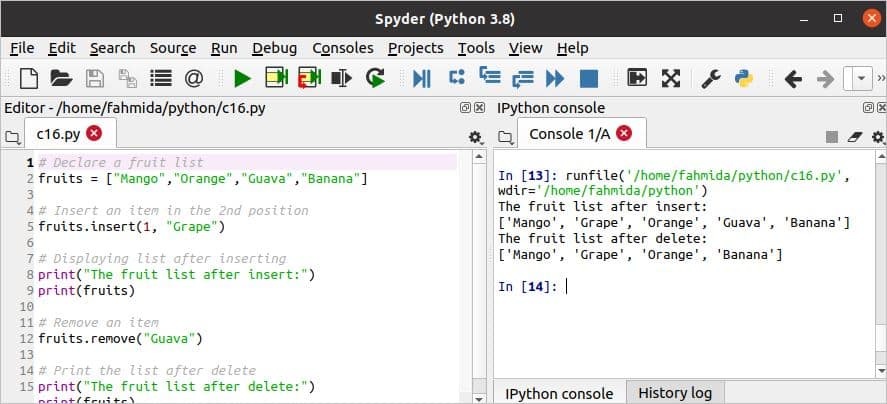887x404 pixels.
Task: Close the c16.py tab
Action: pos(94,134)
